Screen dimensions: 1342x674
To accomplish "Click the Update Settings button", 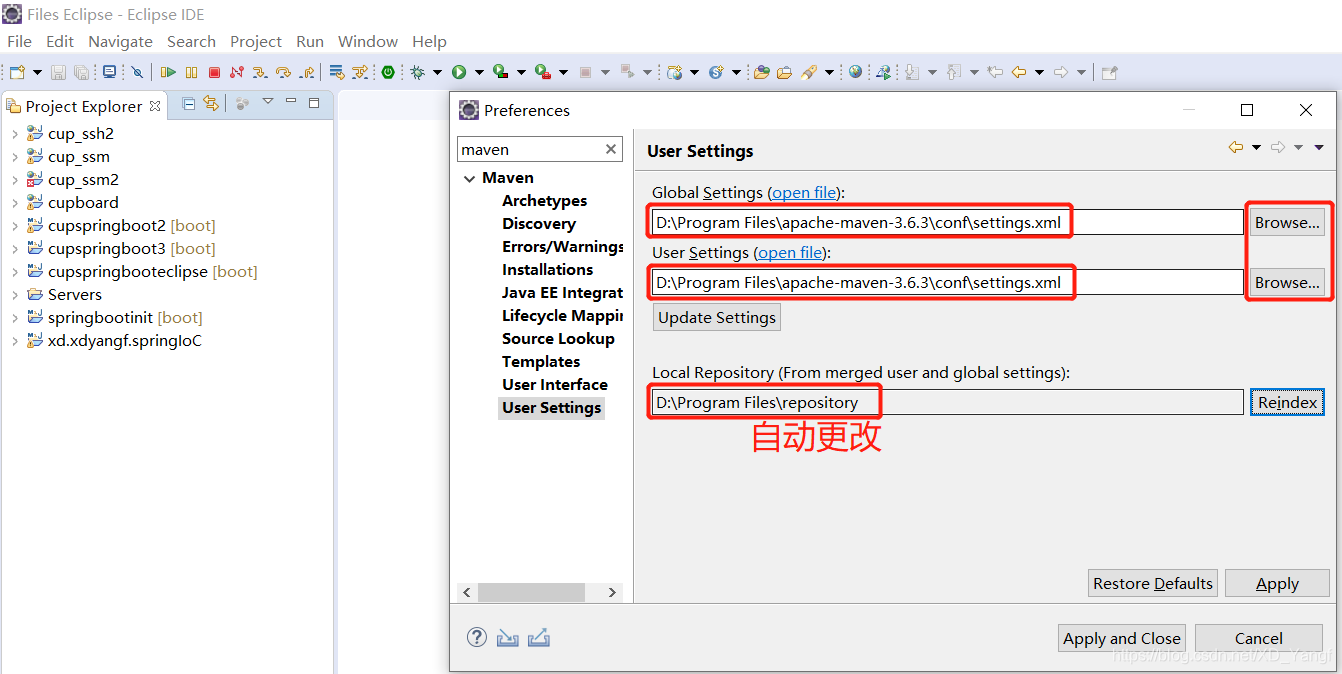I will [x=717, y=317].
